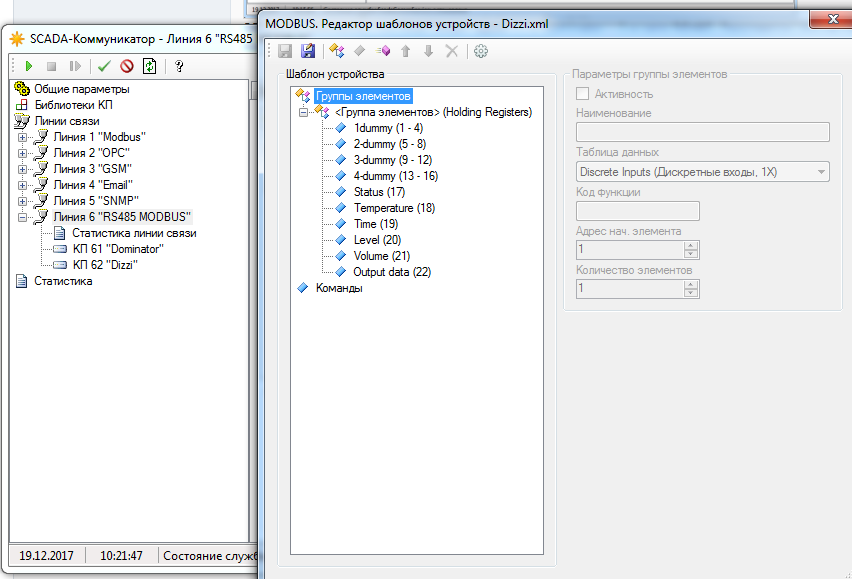Click the Save As floppy disk icon
The image size is (852, 579).
click(x=308, y=51)
